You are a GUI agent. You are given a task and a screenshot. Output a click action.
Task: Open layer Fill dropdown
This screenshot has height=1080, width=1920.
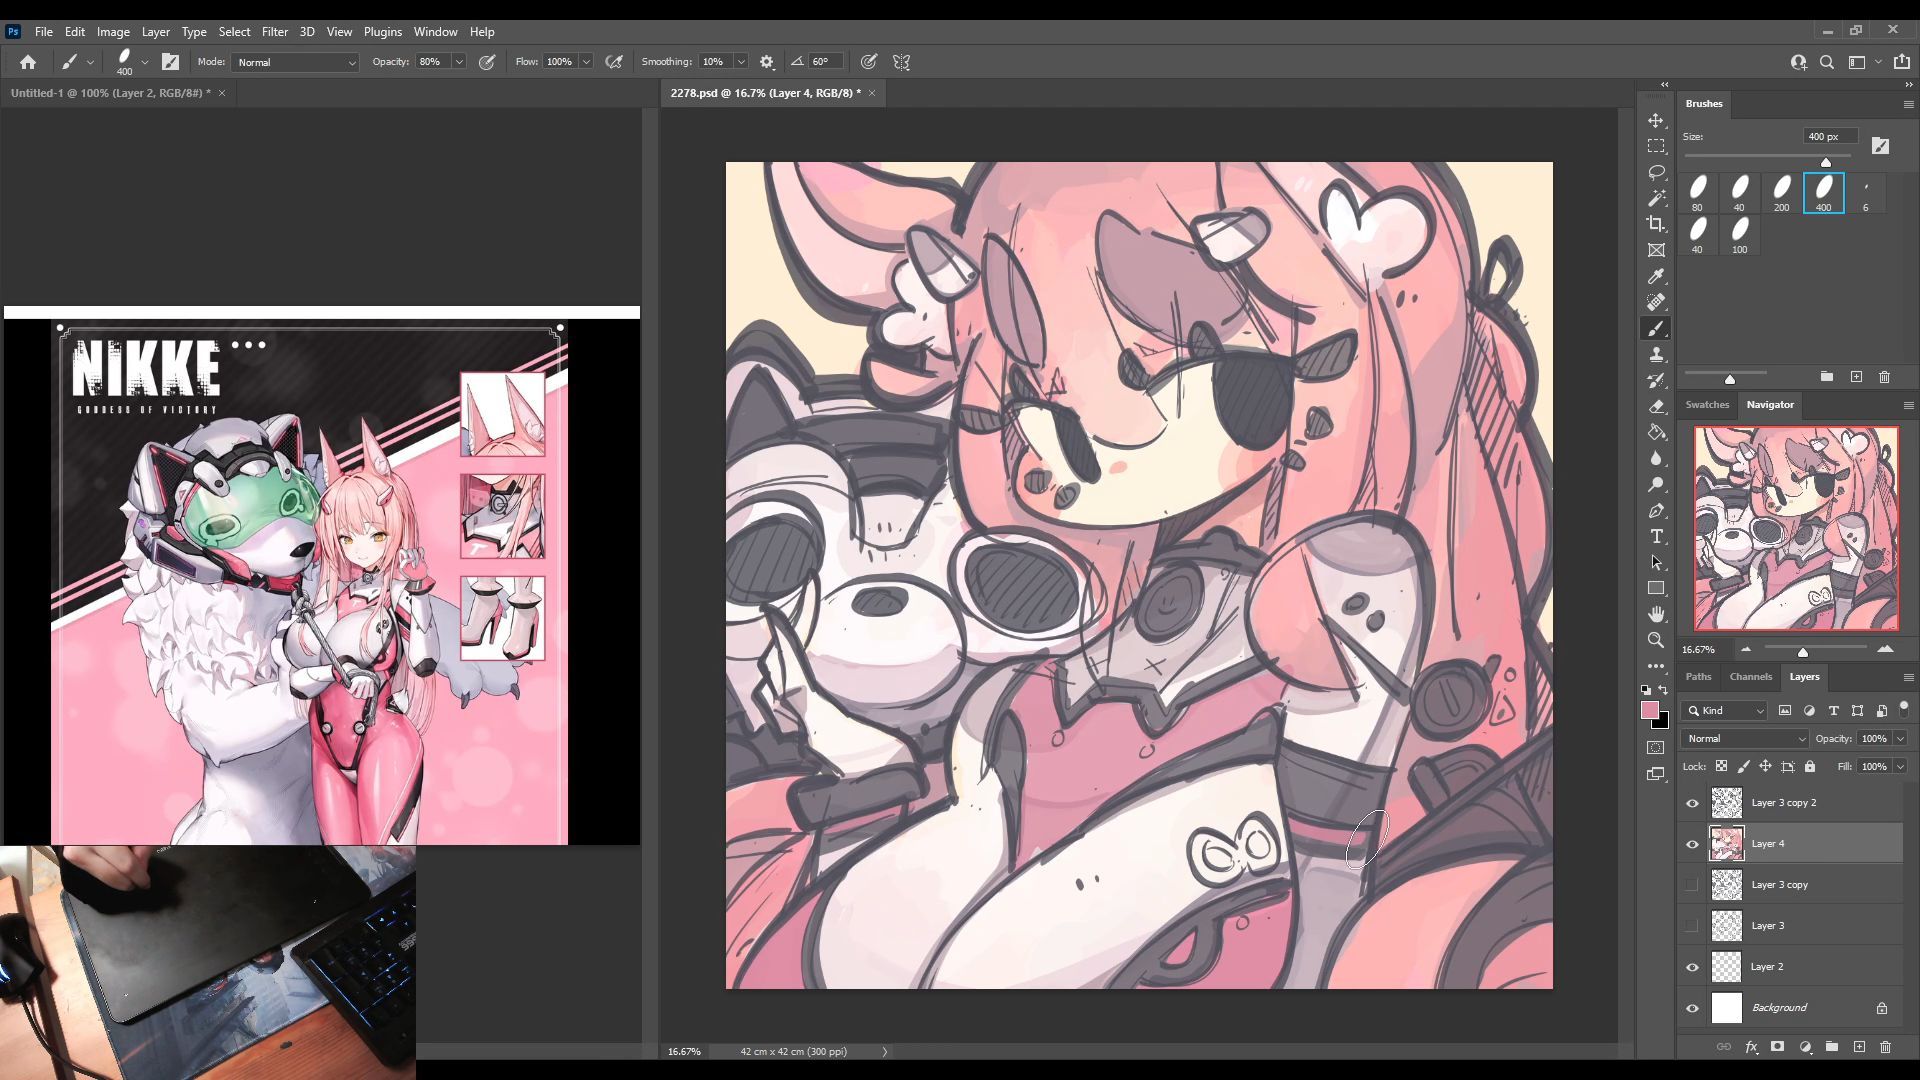1899,767
